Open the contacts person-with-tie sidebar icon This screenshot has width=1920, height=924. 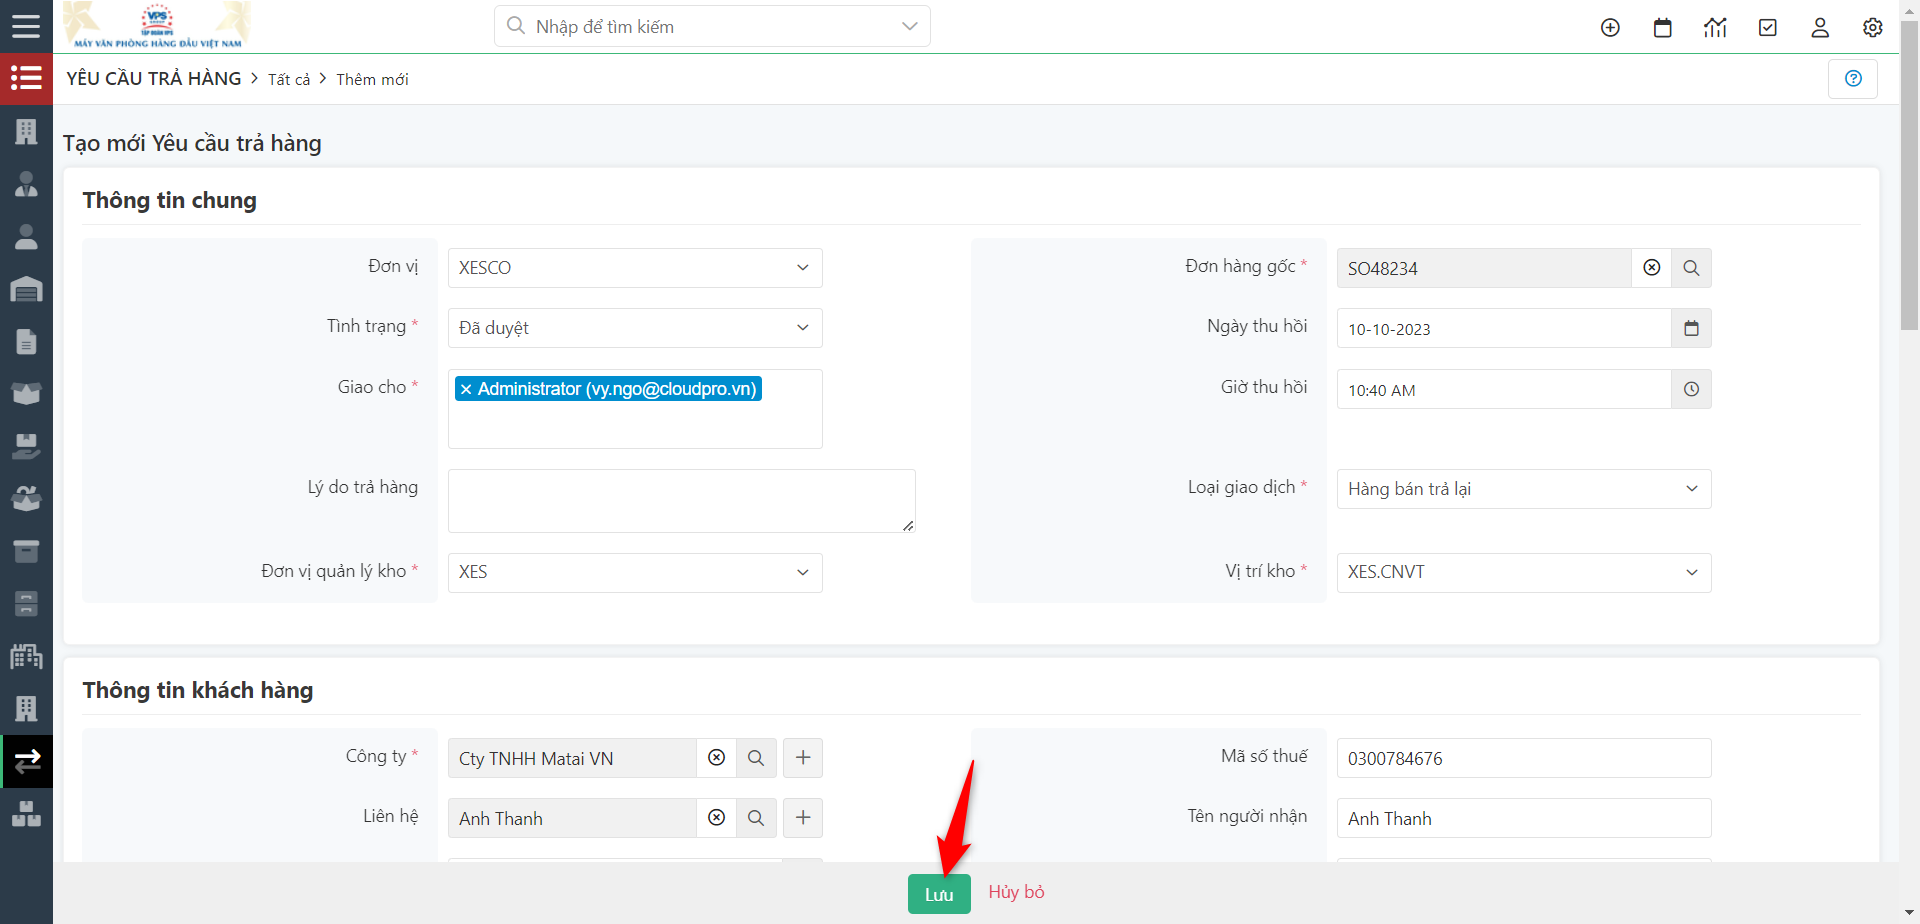tap(26, 184)
